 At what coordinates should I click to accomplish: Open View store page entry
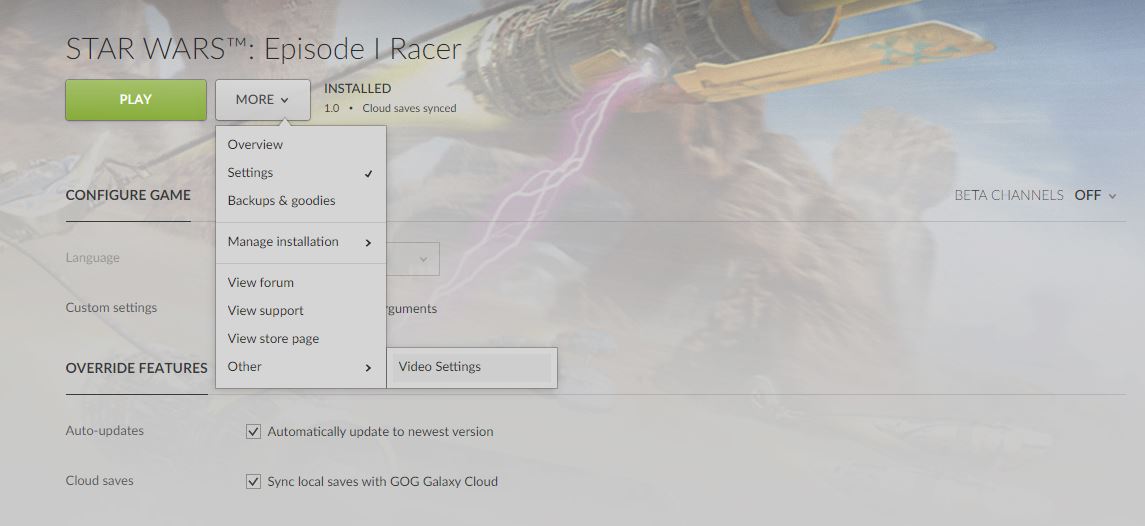click(x=301, y=338)
